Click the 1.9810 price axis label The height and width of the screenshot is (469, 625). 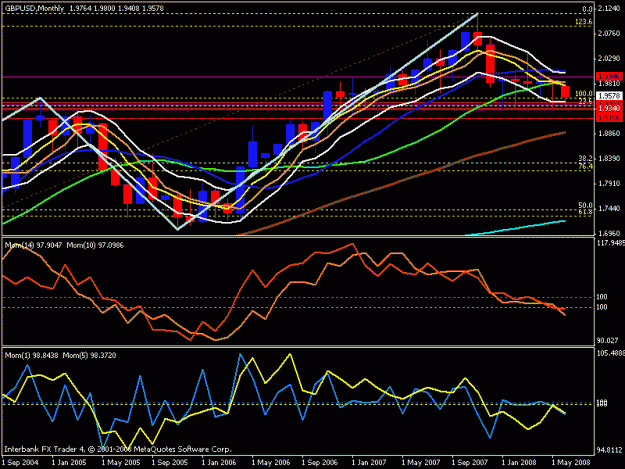point(609,83)
